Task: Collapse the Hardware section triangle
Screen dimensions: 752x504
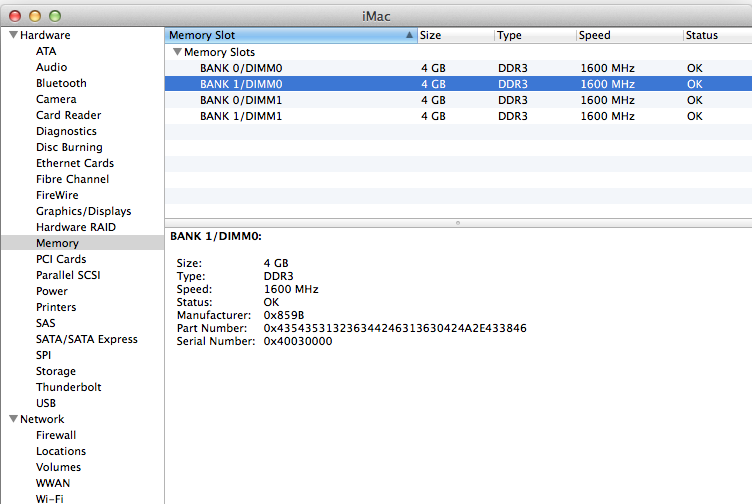Action: pyautogui.click(x=13, y=35)
